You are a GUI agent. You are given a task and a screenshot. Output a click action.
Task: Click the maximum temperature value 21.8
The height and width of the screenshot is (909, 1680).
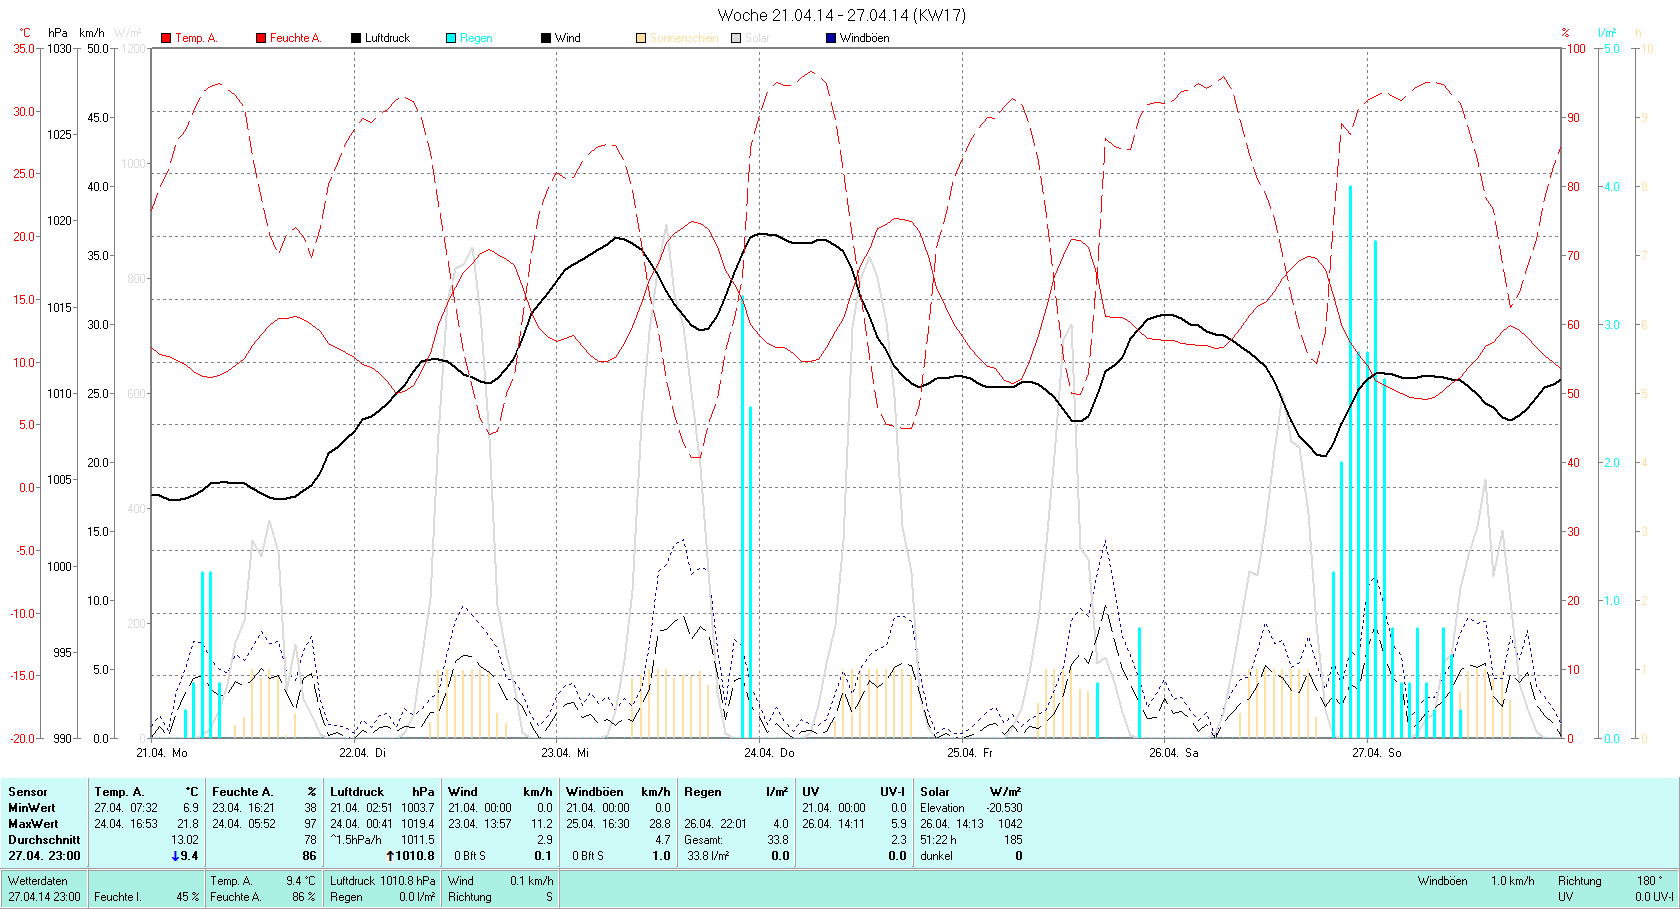[x=187, y=824]
